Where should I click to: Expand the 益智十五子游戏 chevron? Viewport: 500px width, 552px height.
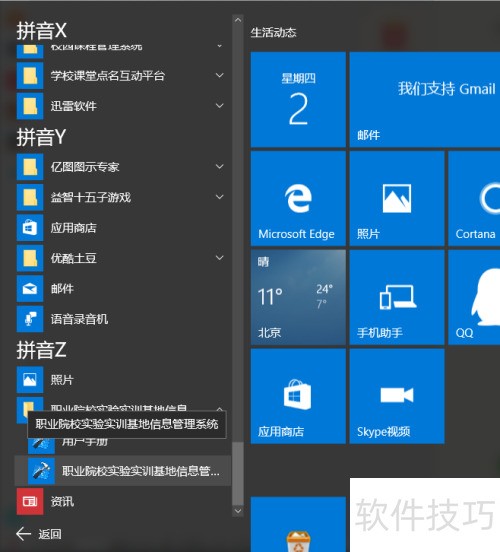click(219, 197)
